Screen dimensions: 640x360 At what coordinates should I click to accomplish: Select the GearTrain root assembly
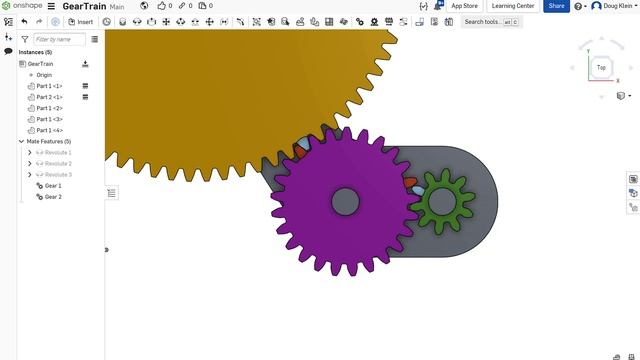pyautogui.click(x=40, y=64)
